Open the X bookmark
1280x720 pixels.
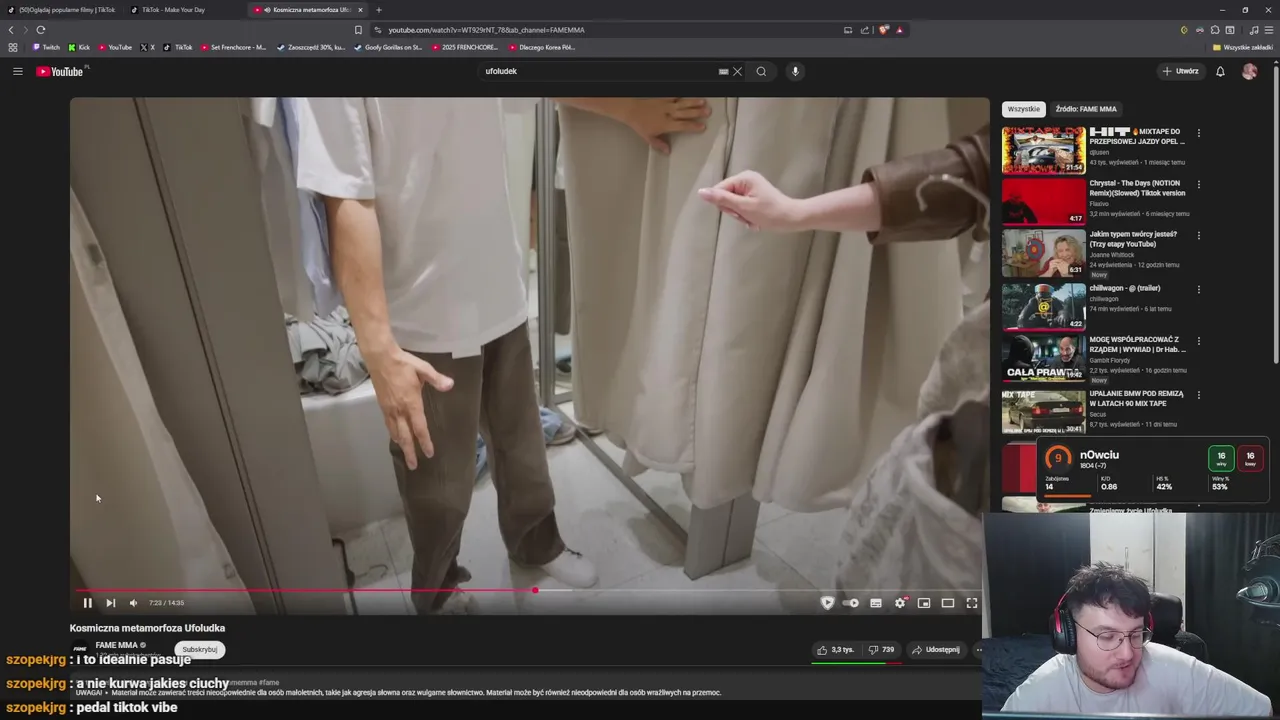click(x=148, y=47)
